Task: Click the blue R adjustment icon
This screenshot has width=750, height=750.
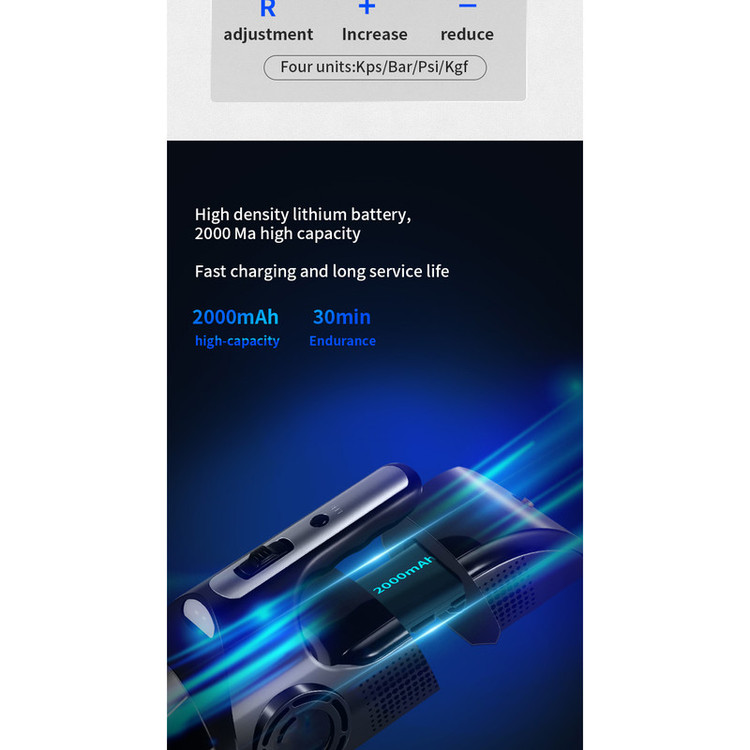Action: pos(267,8)
